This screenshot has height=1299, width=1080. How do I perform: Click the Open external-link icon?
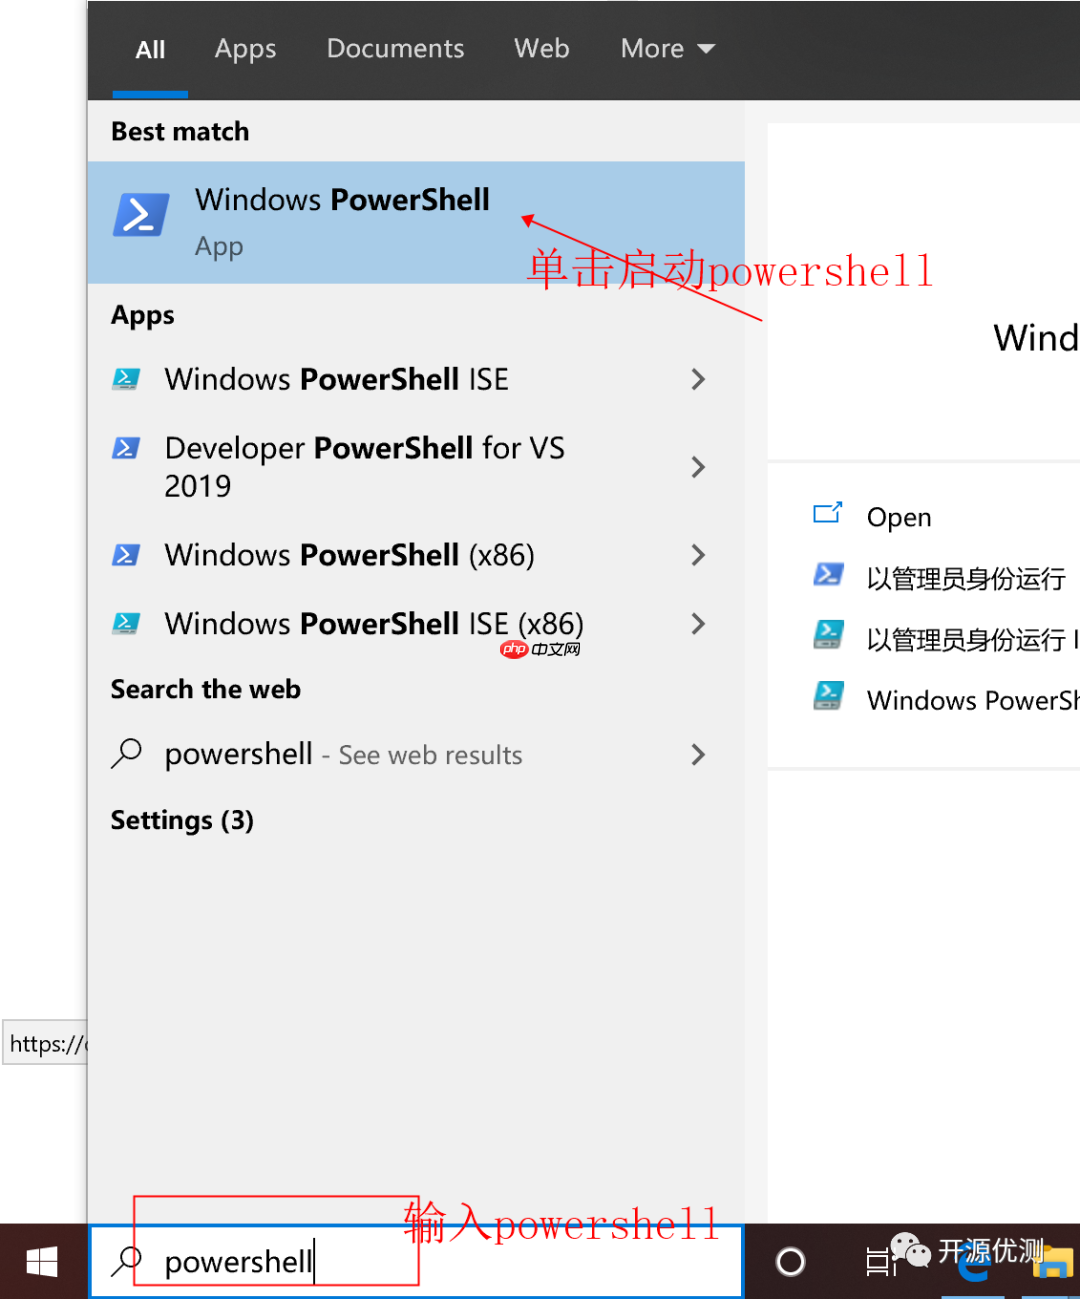(828, 513)
